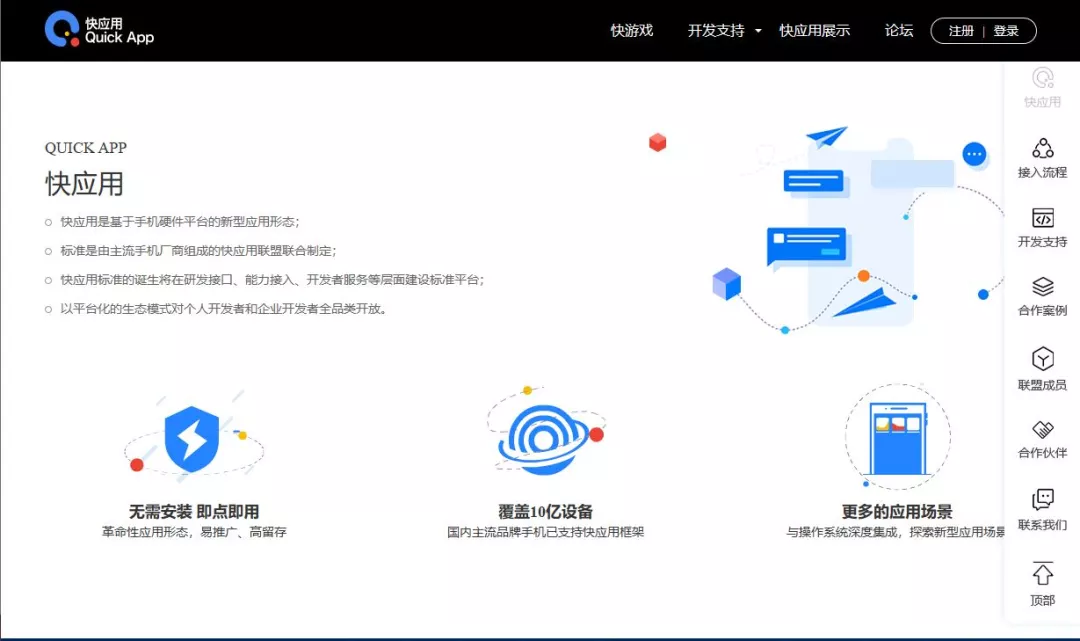Click the 登录 login button
This screenshot has height=641, width=1080.
[1006, 31]
